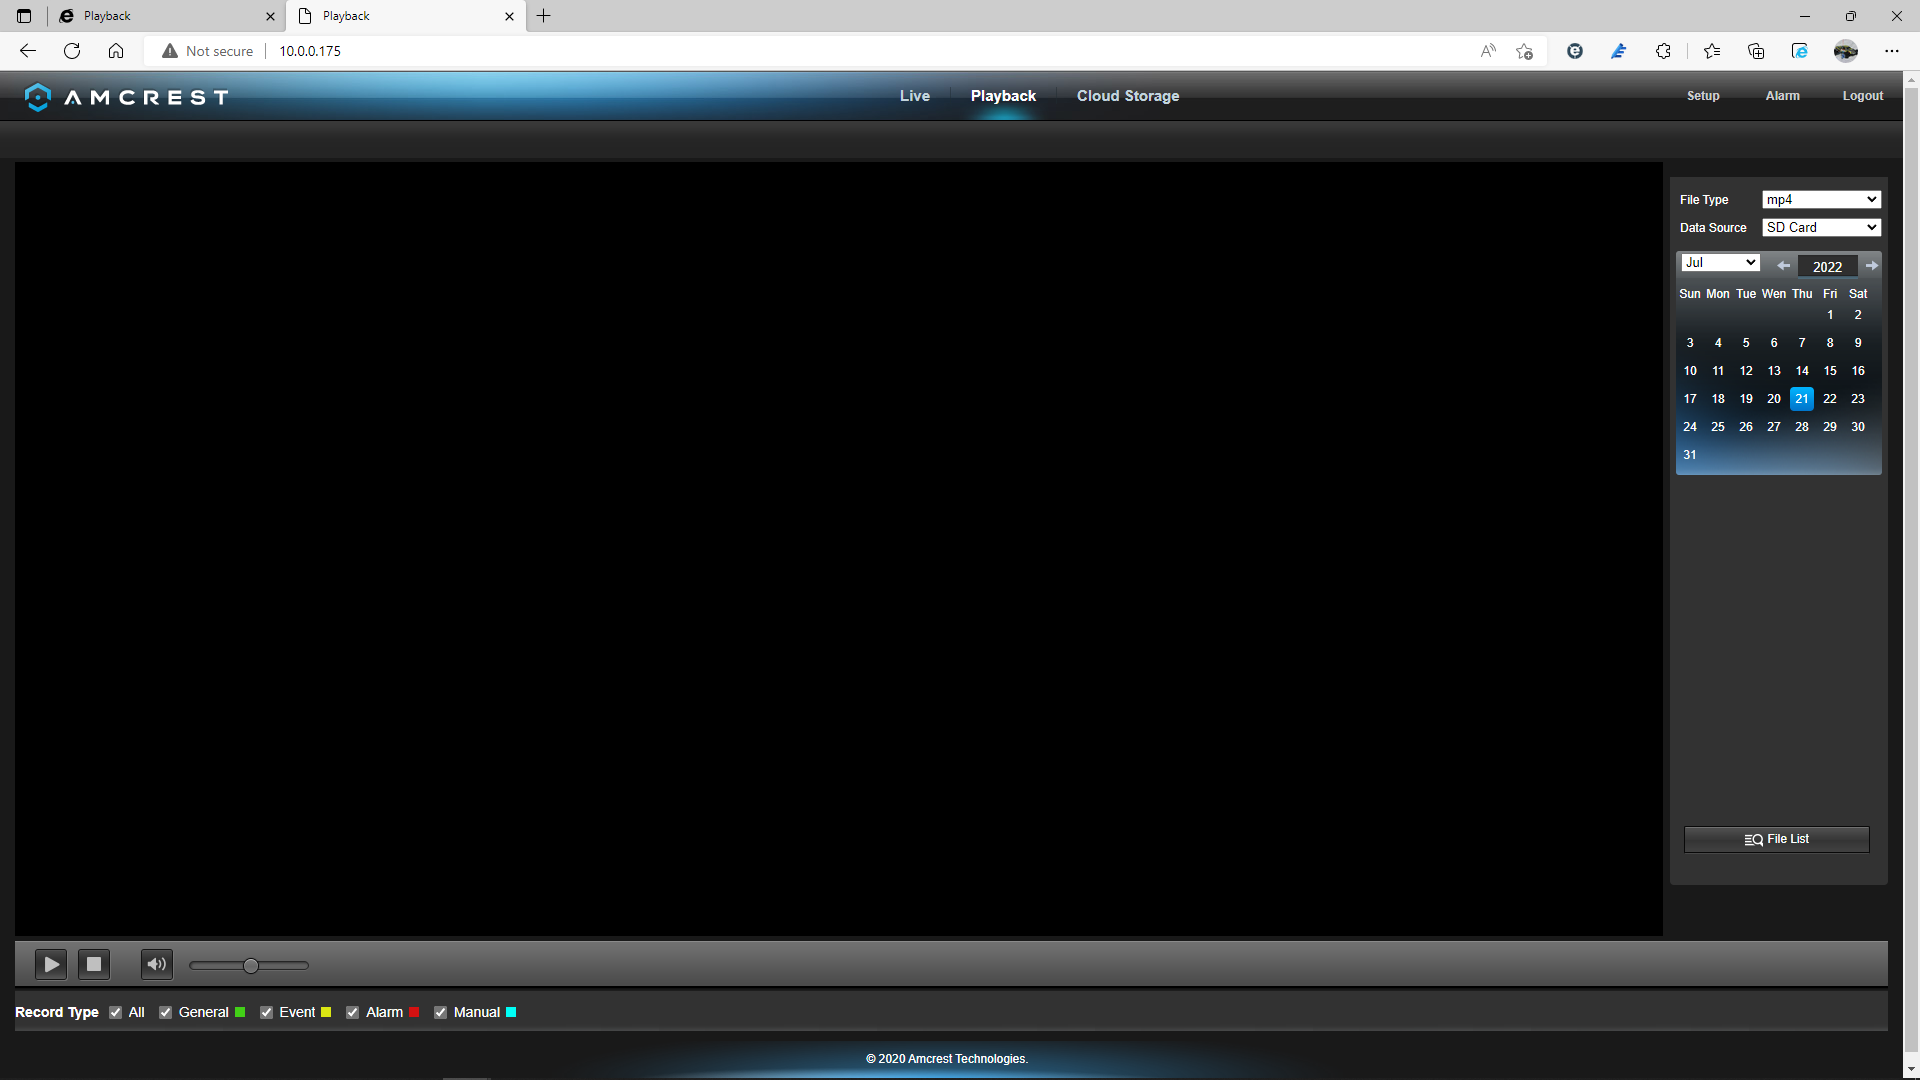The image size is (1920, 1080).
Task: Select the Playback navigation tab
Action: click(x=1003, y=96)
